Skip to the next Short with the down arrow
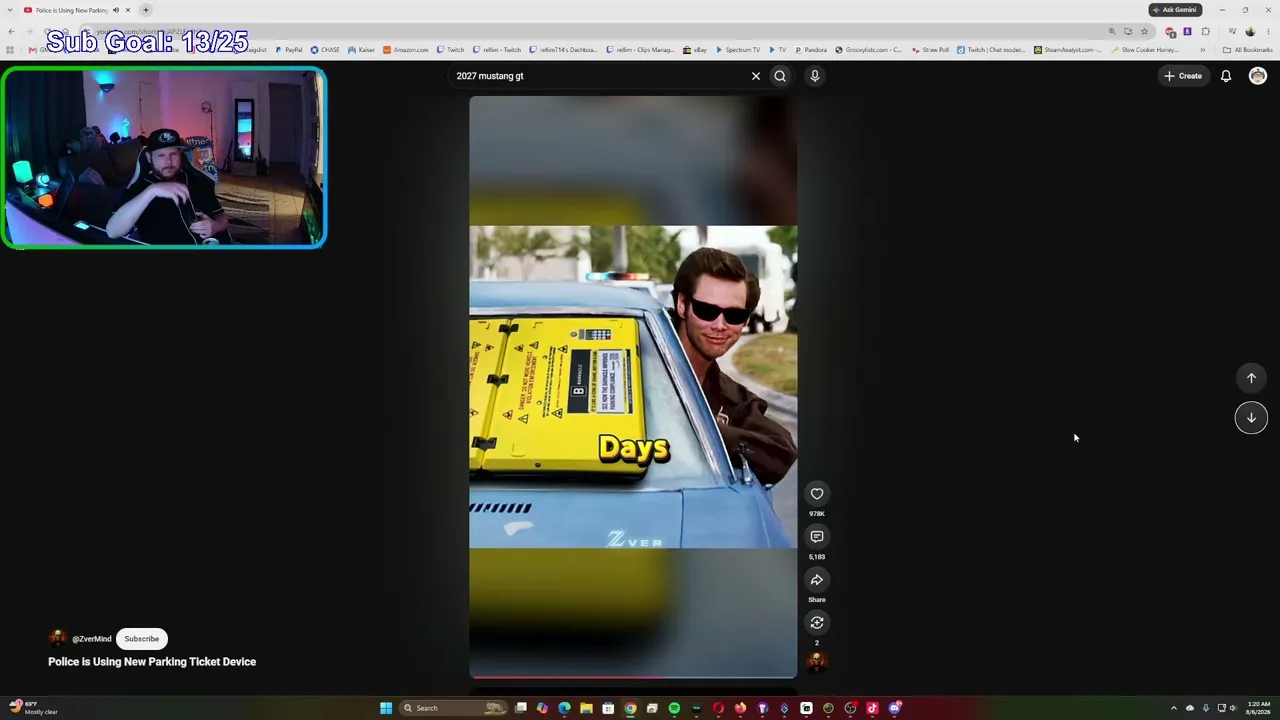This screenshot has width=1280, height=720. (1251, 418)
